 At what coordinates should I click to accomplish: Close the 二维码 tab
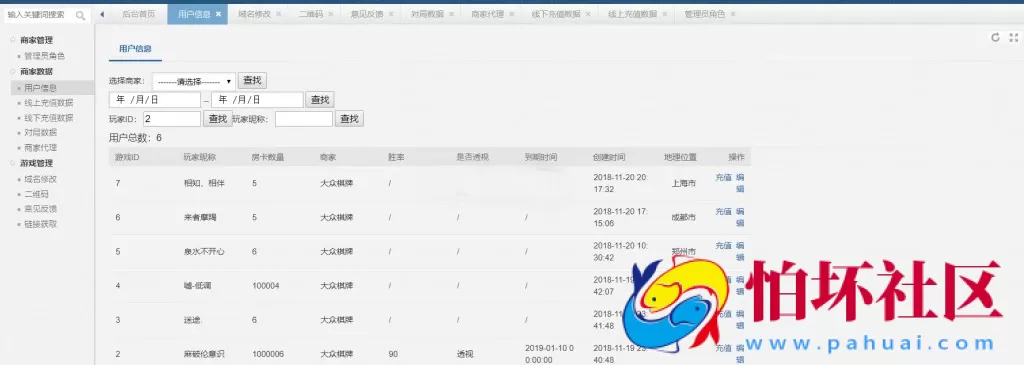330,14
